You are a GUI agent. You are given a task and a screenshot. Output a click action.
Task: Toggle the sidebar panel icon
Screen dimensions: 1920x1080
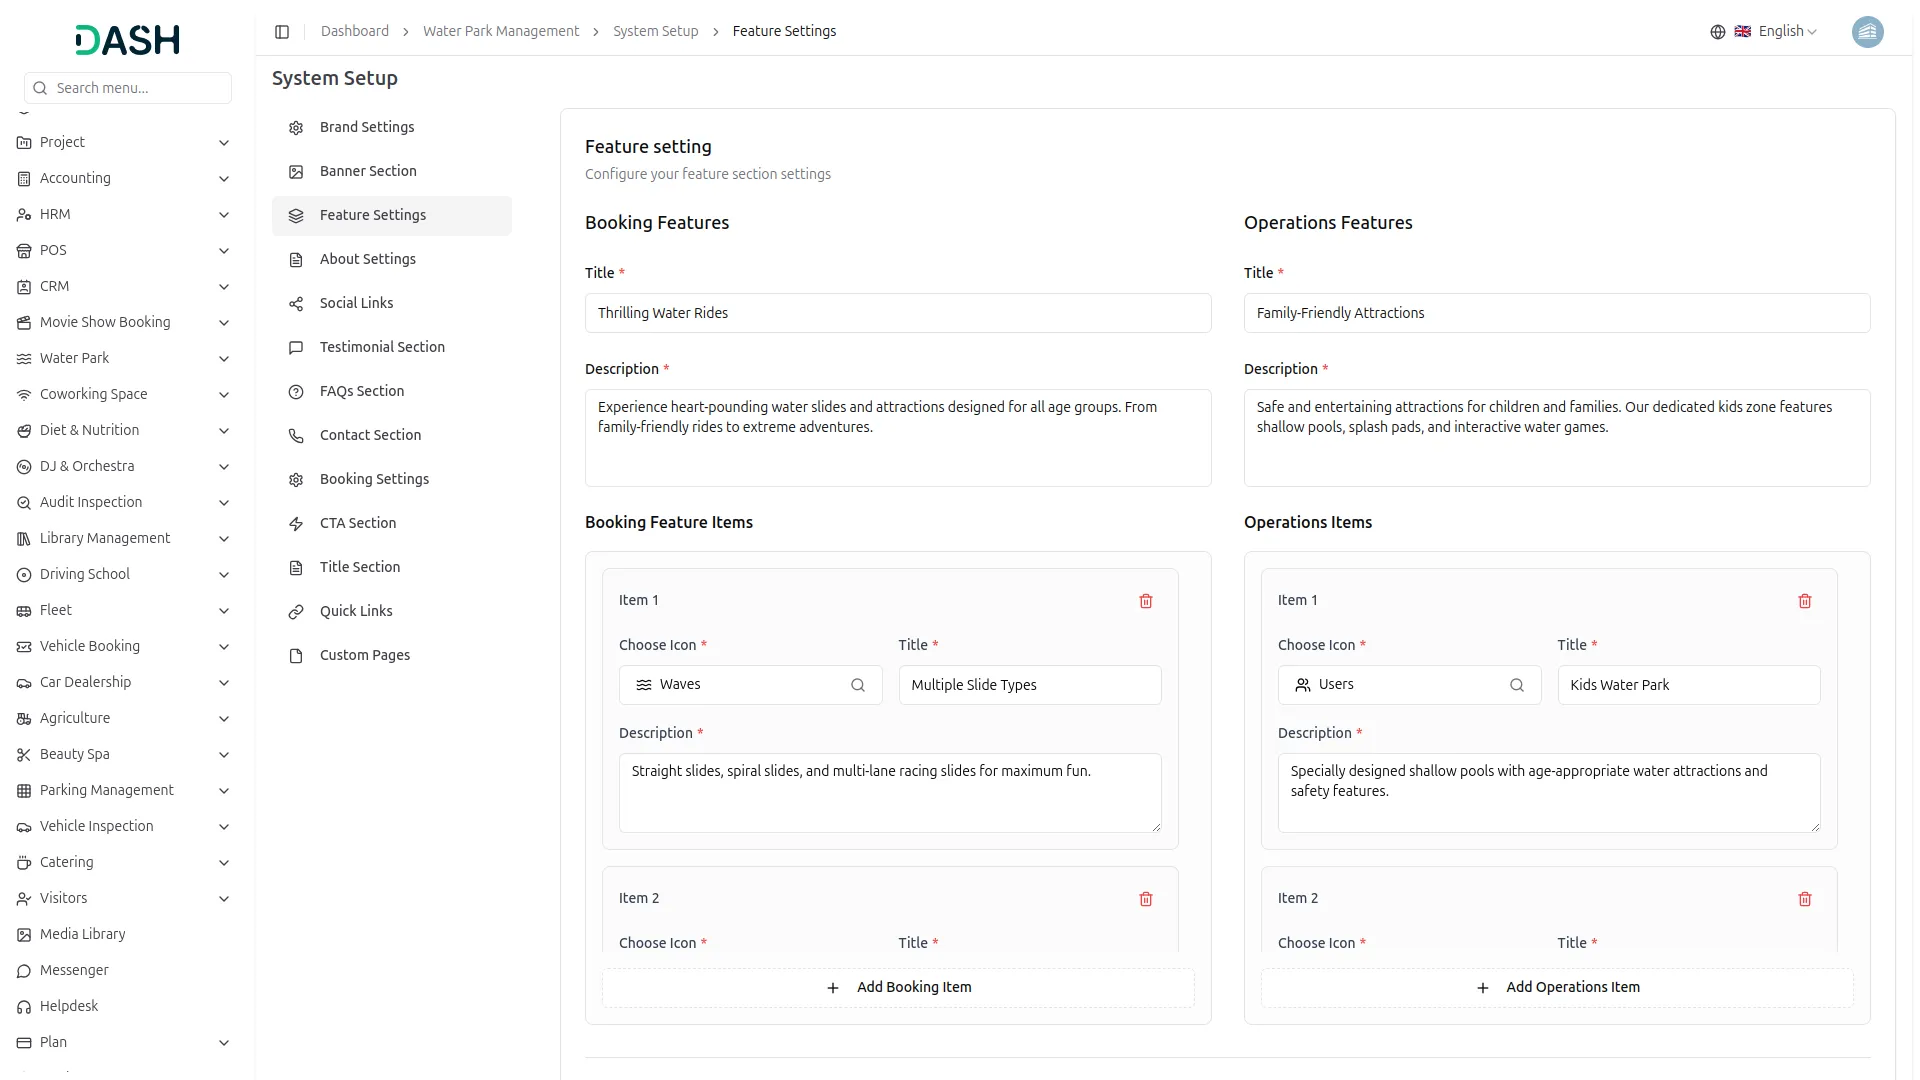pos(282,32)
